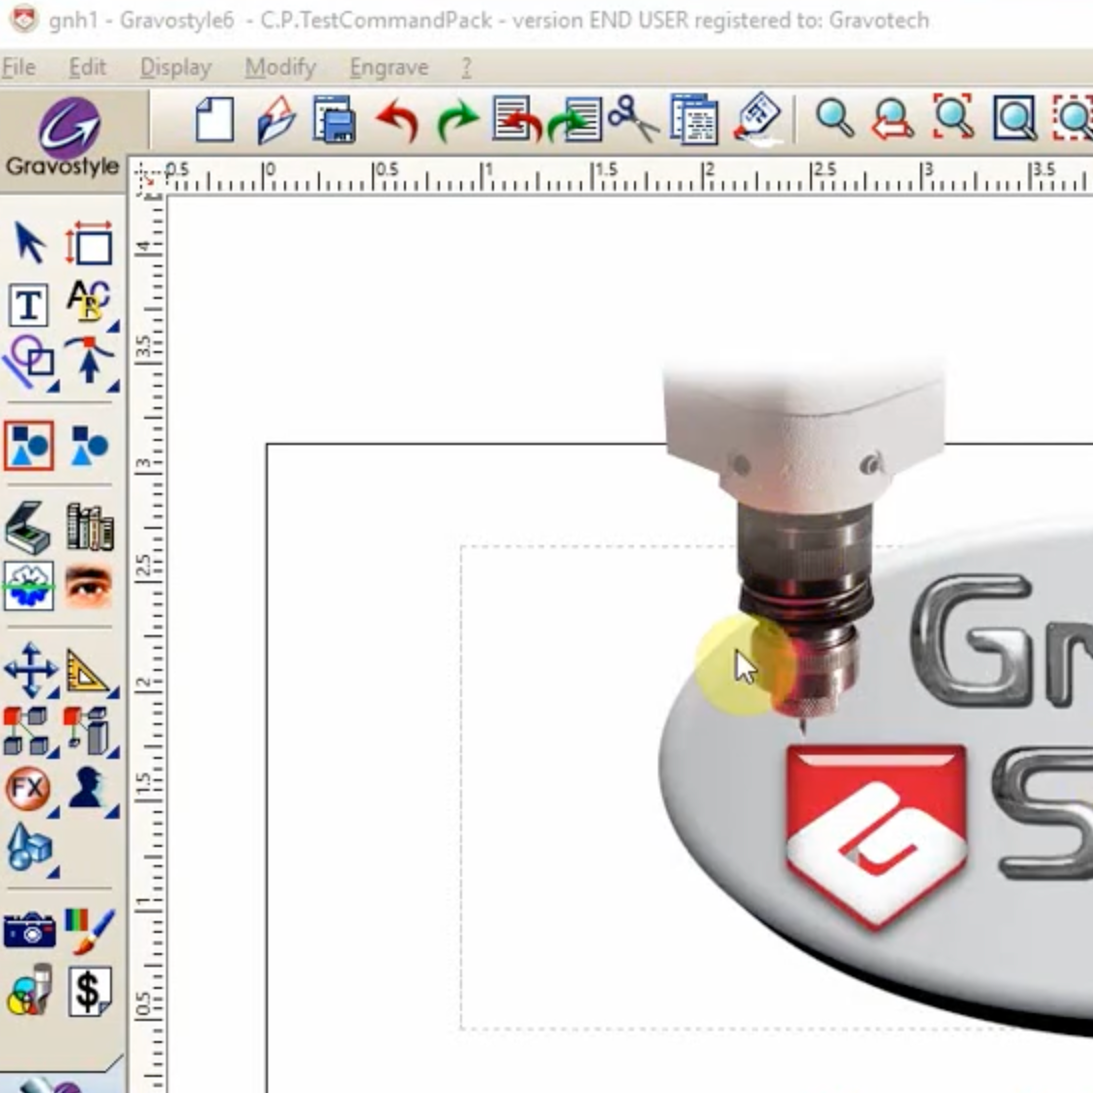Select the Text tool
Image resolution: width=1093 pixels, height=1093 pixels.
coord(29,305)
